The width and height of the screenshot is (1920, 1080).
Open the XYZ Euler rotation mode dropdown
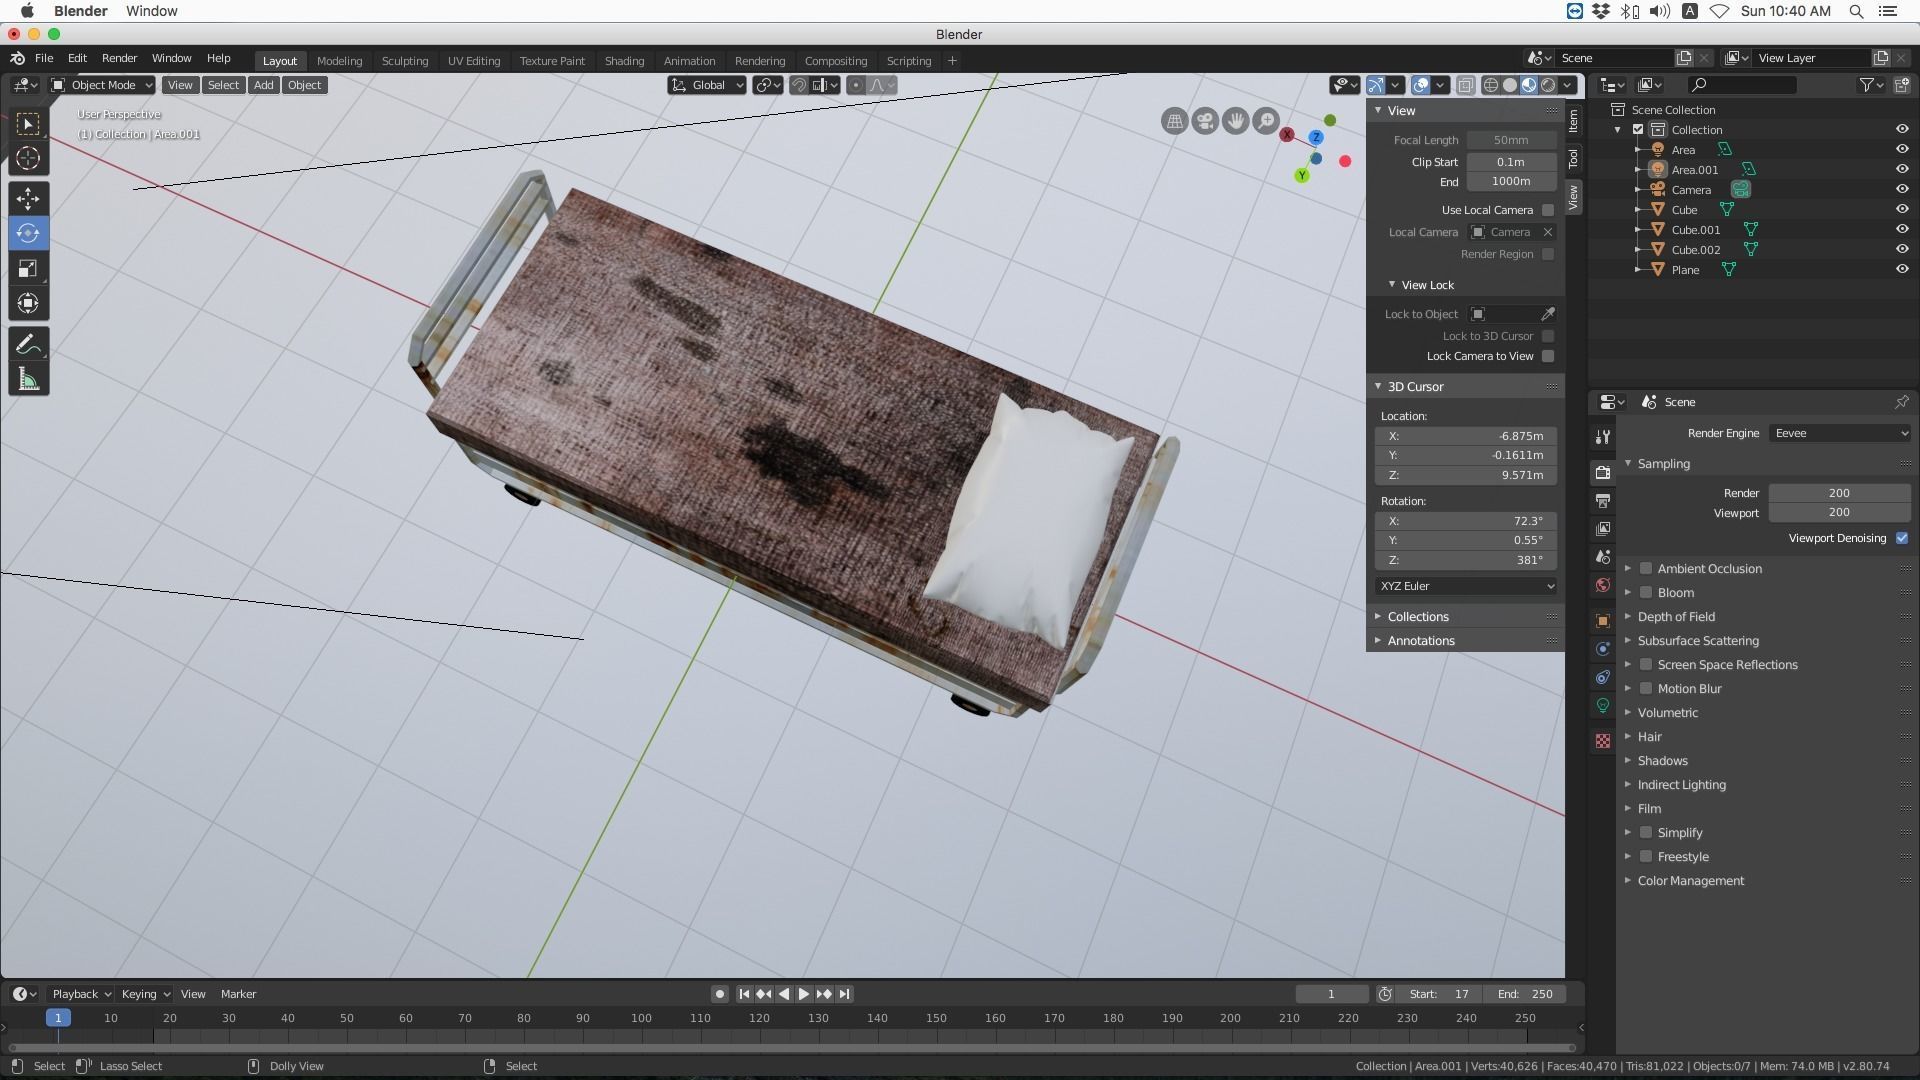tap(1466, 586)
